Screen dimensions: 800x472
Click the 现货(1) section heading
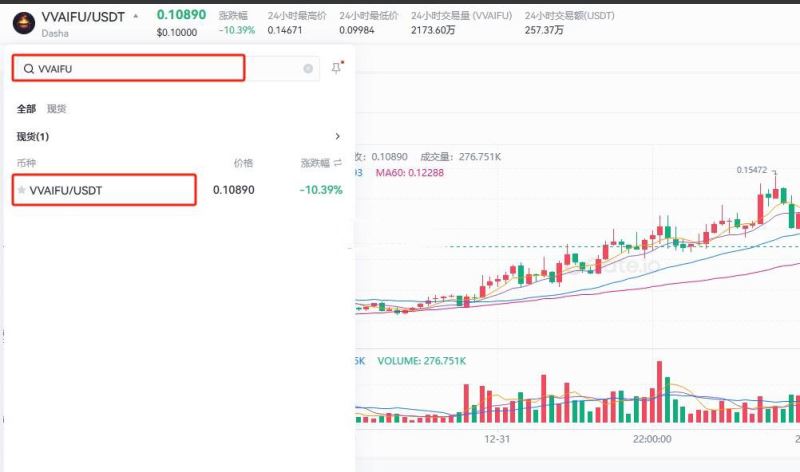tap(33, 136)
